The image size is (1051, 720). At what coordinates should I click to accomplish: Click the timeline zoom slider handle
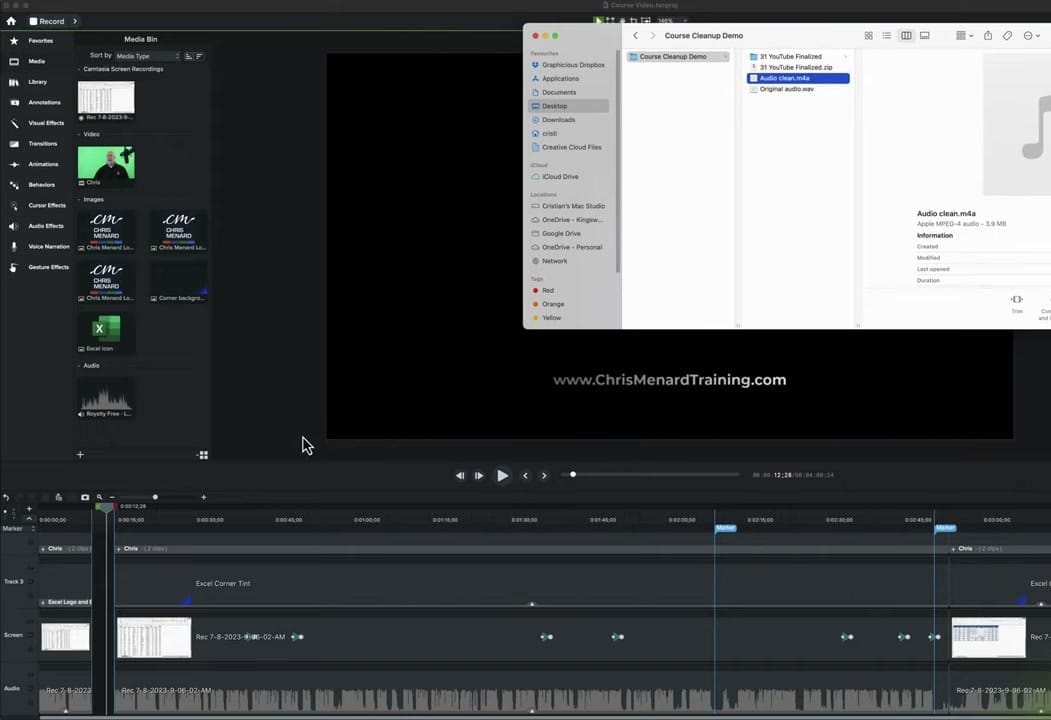[x=155, y=497]
